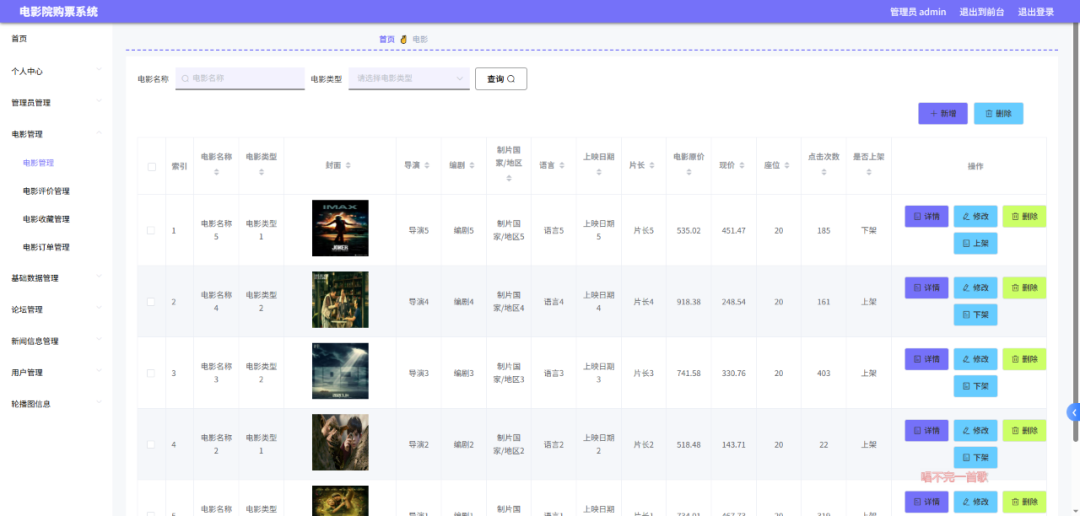Click the blue 删除 button above the table

[x=999, y=114]
